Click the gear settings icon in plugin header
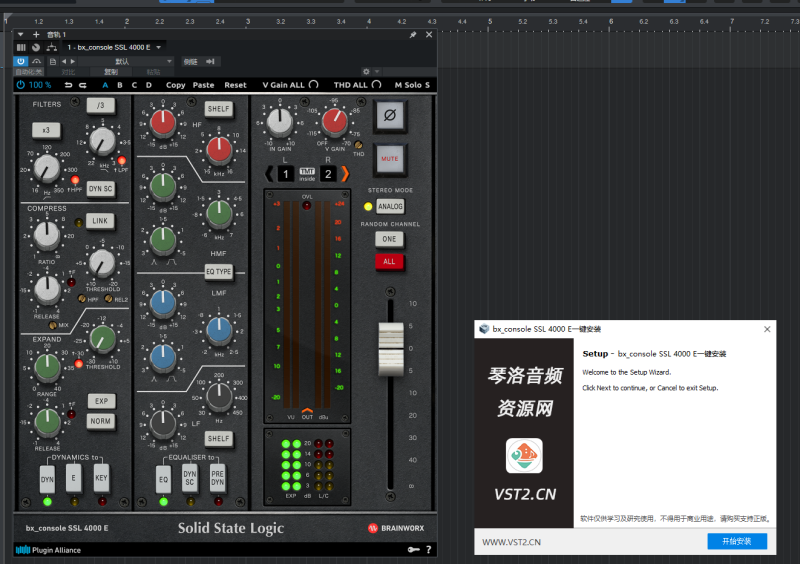Viewport: 800px width, 564px height. coord(366,71)
